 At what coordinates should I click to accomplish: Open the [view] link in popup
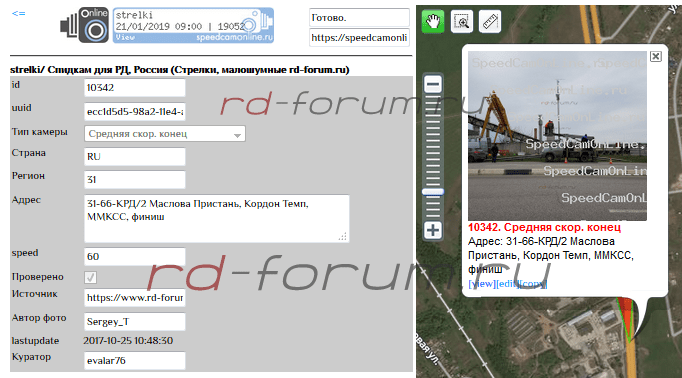tap(482, 284)
